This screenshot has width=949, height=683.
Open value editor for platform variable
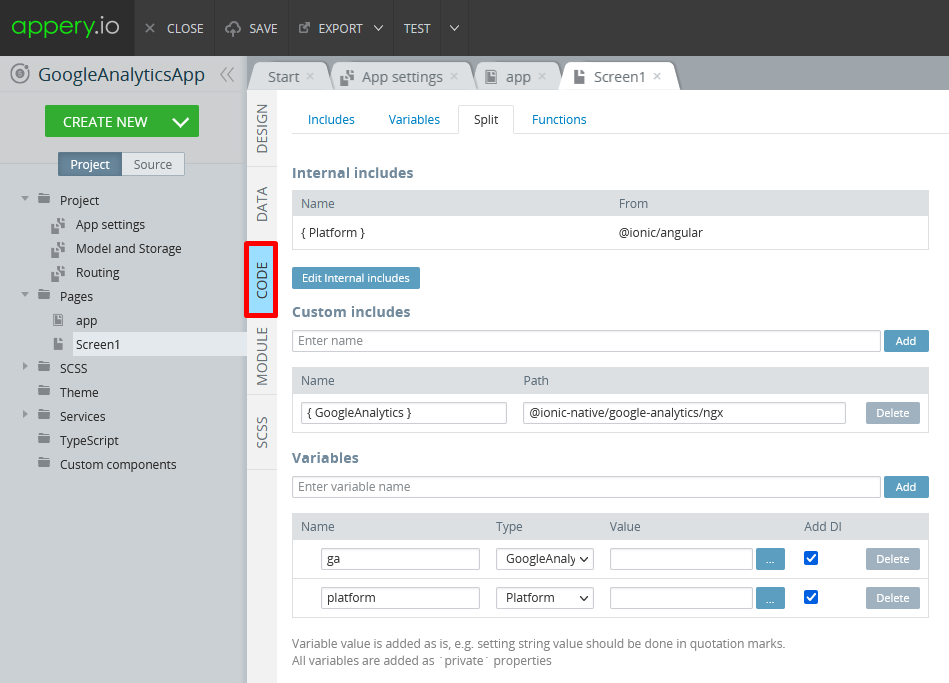tap(770, 598)
